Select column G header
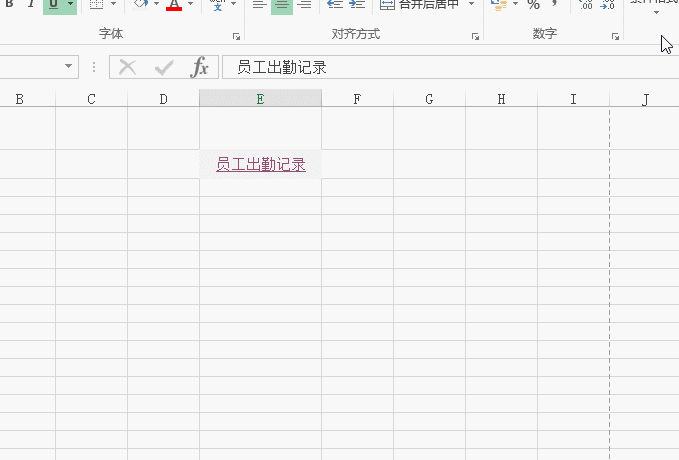This screenshot has width=679, height=460. 429,99
